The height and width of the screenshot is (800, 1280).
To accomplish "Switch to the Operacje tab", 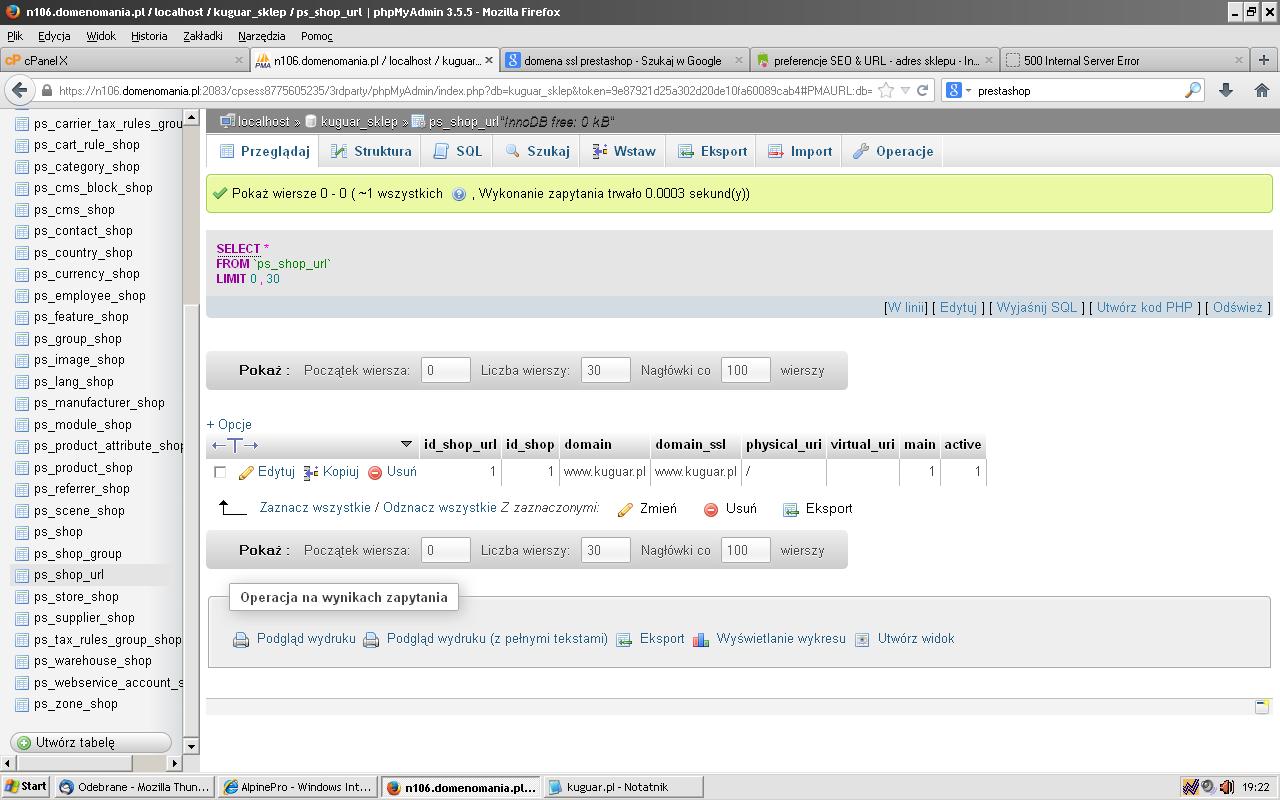I will coord(893,151).
